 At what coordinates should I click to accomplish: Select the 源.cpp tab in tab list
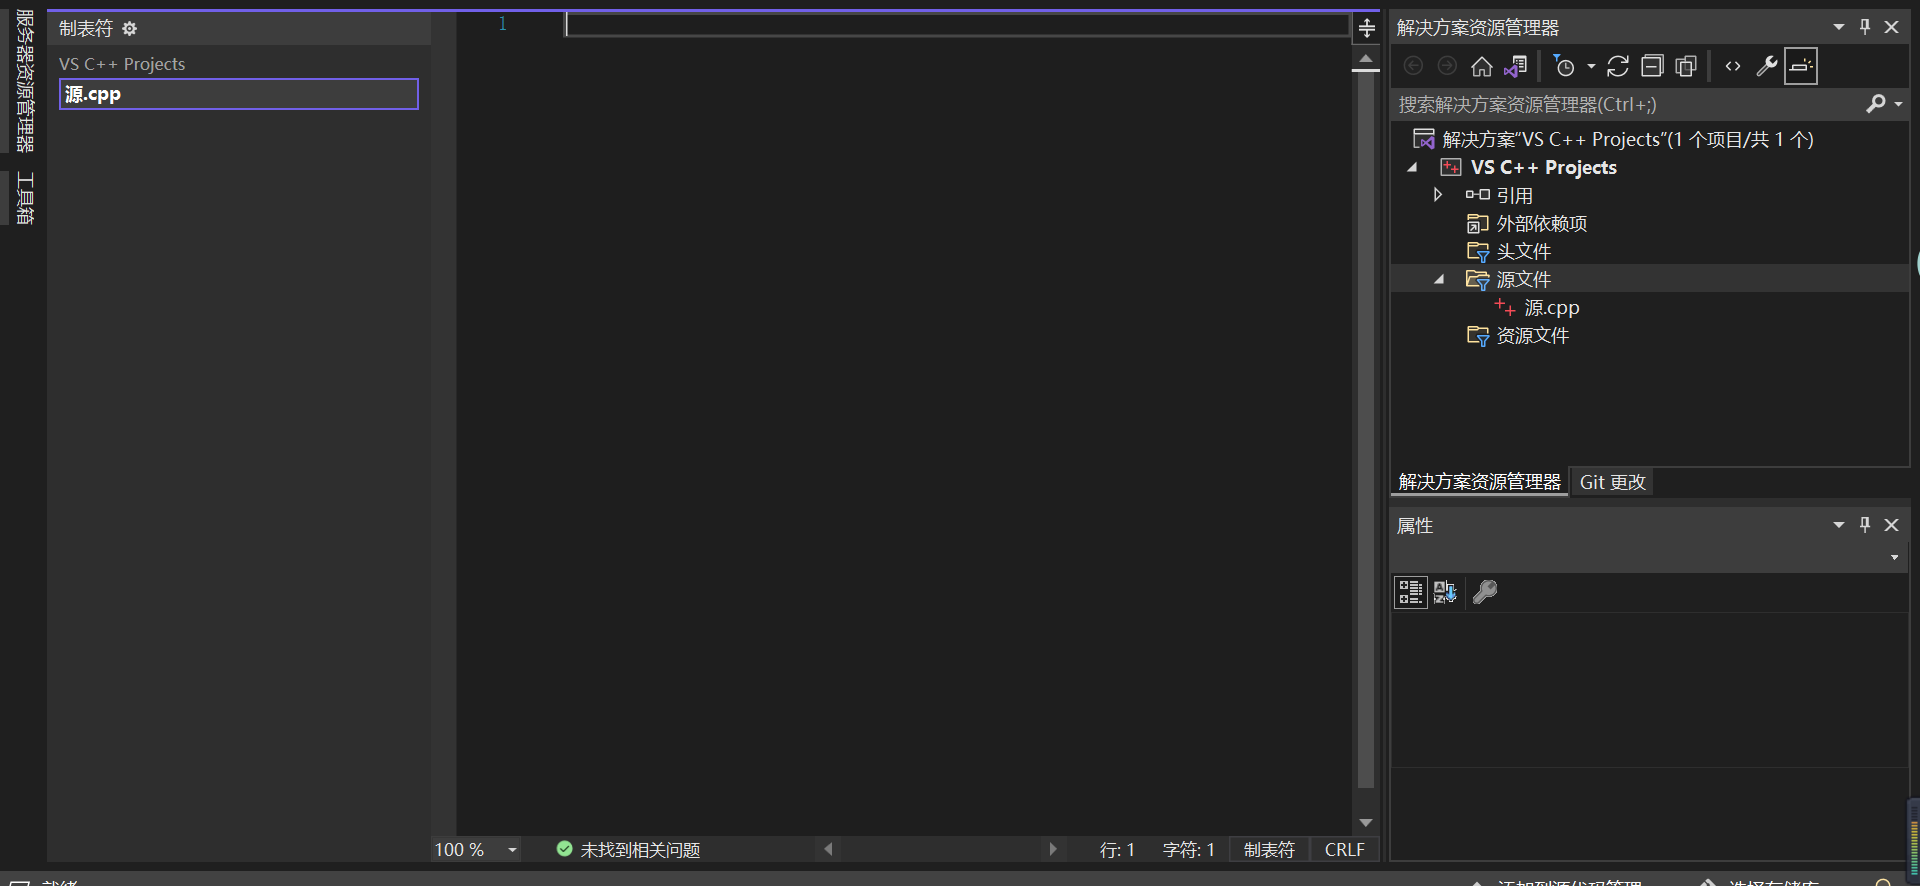coord(239,94)
